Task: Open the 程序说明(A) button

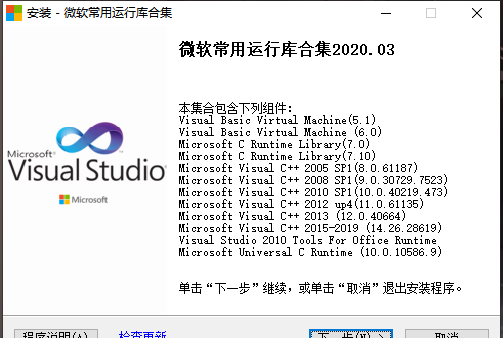Action: tap(56, 334)
